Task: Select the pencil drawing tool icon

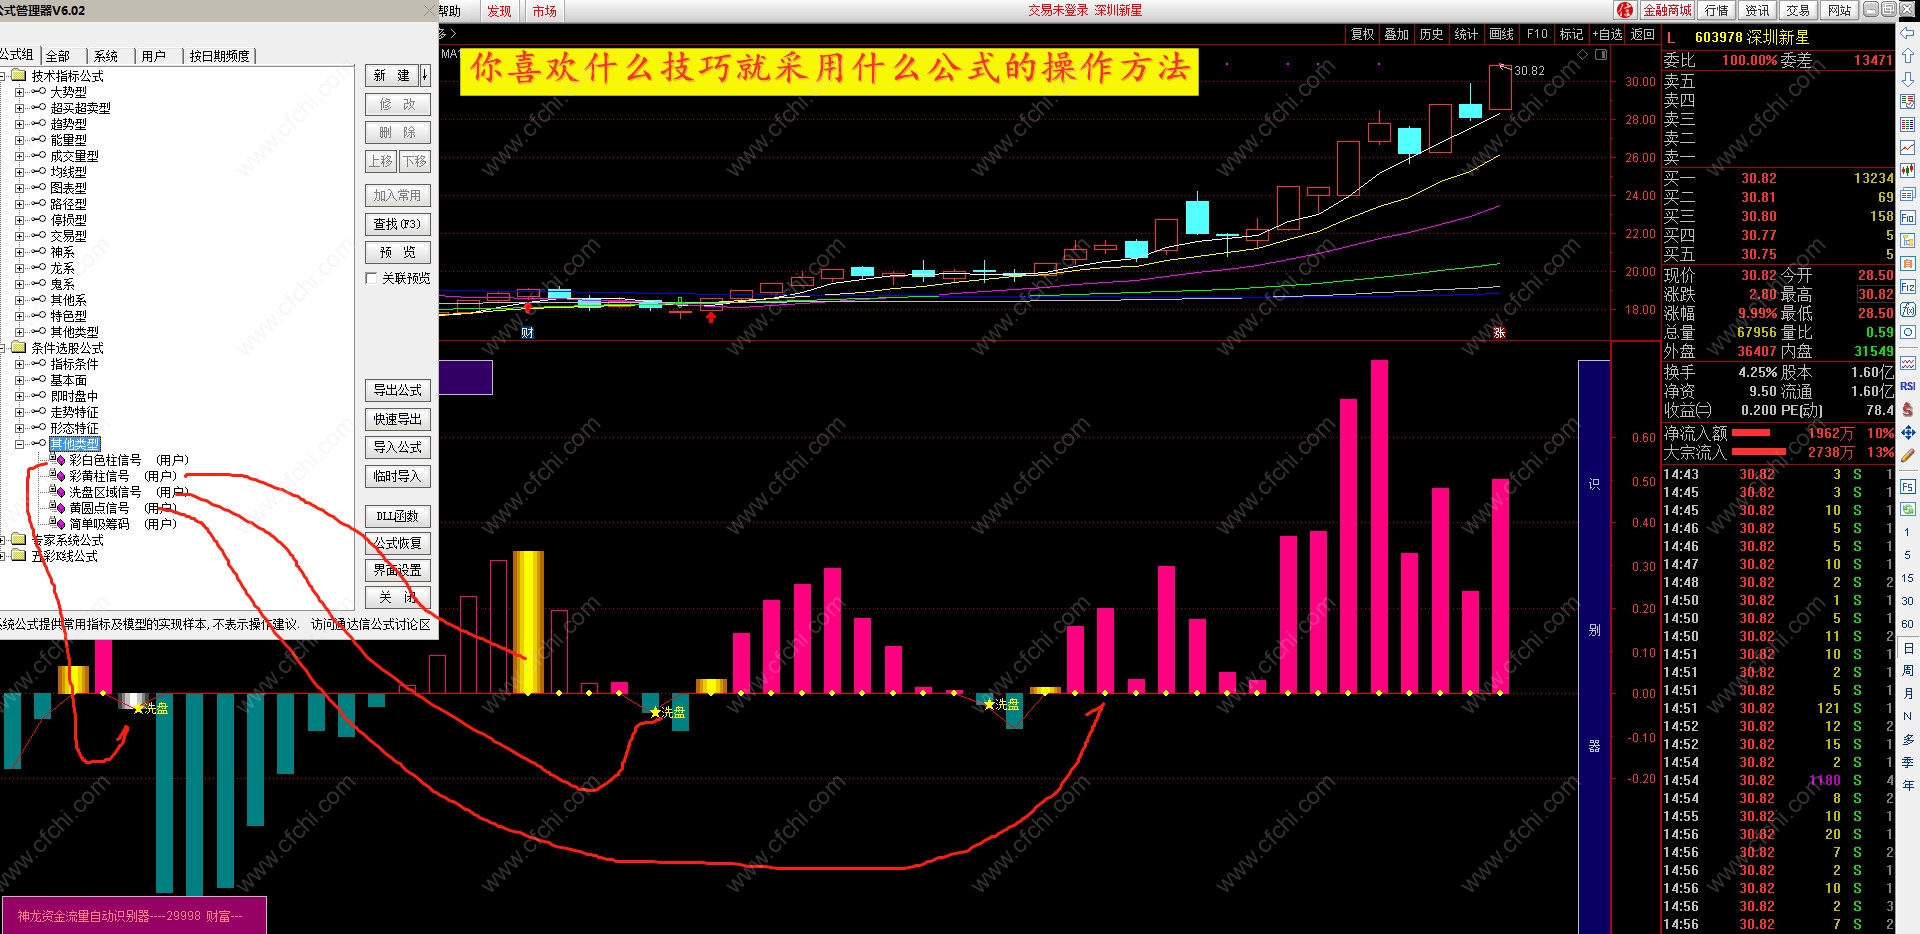Action: click(1907, 455)
